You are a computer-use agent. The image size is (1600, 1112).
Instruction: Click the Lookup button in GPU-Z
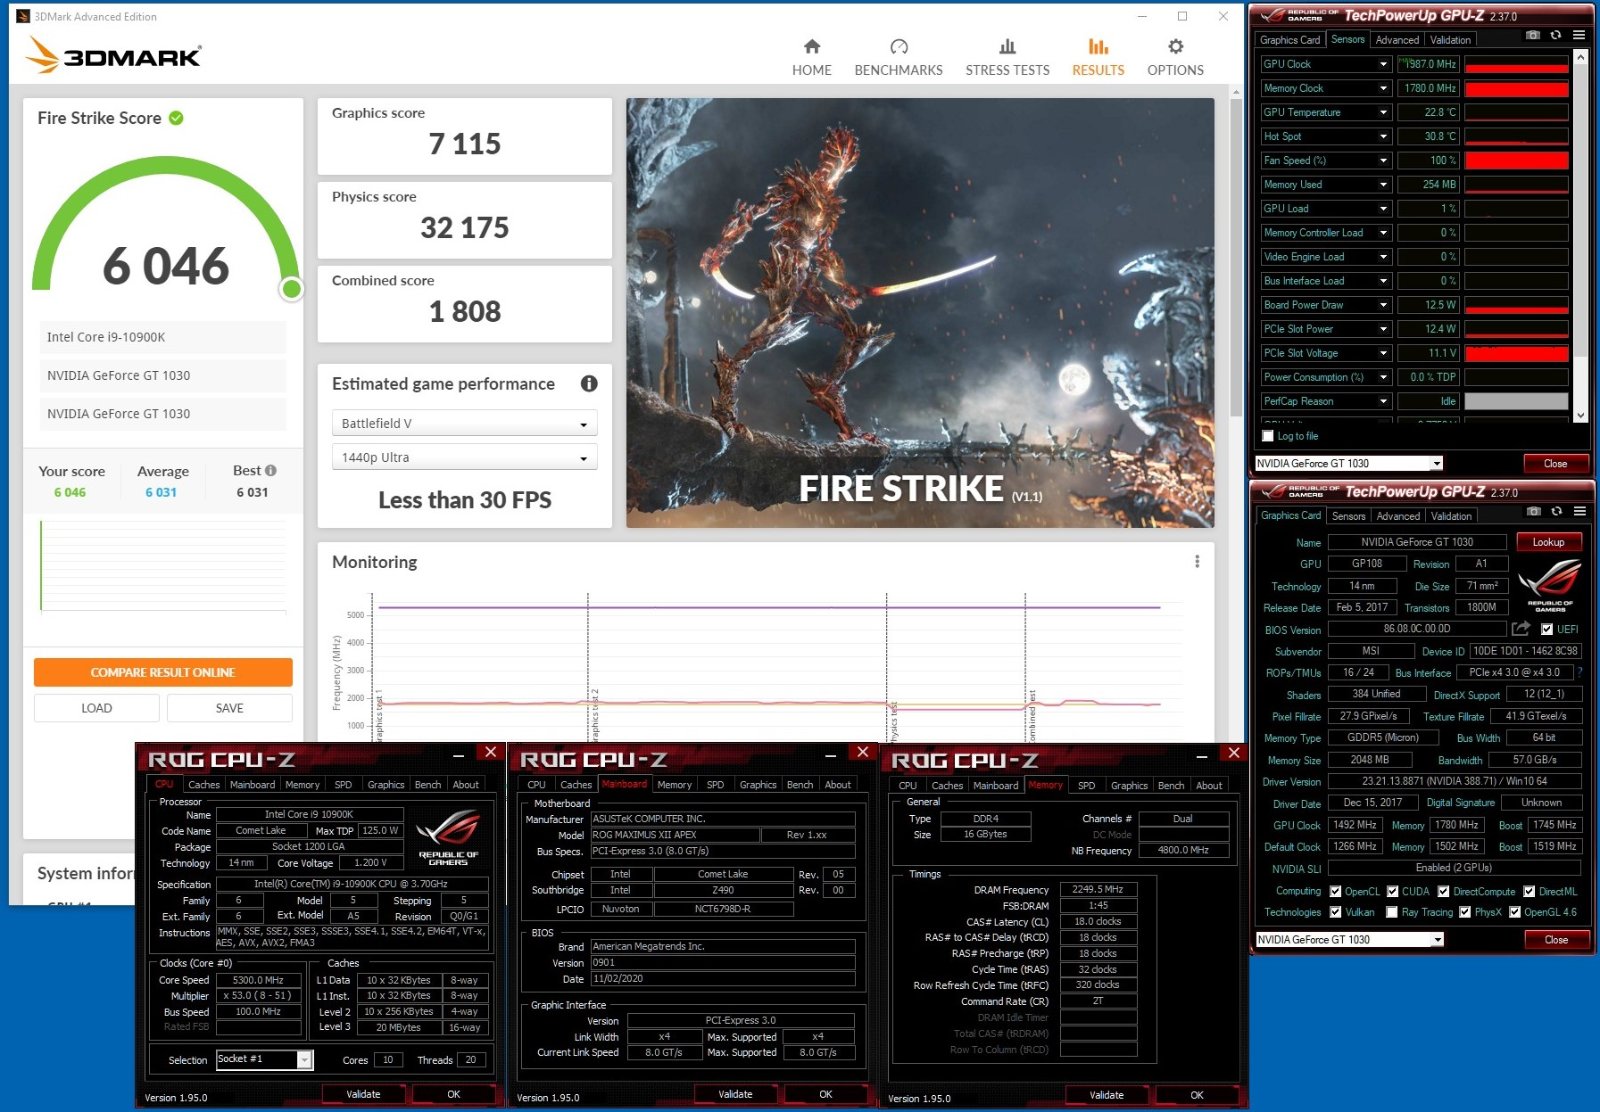point(1548,542)
